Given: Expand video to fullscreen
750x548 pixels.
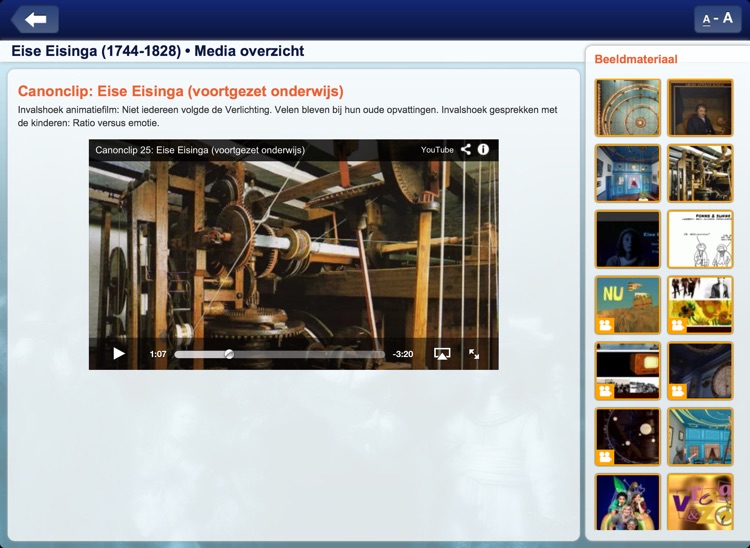Looking at the screenshot, I should [x=474, y=354].
